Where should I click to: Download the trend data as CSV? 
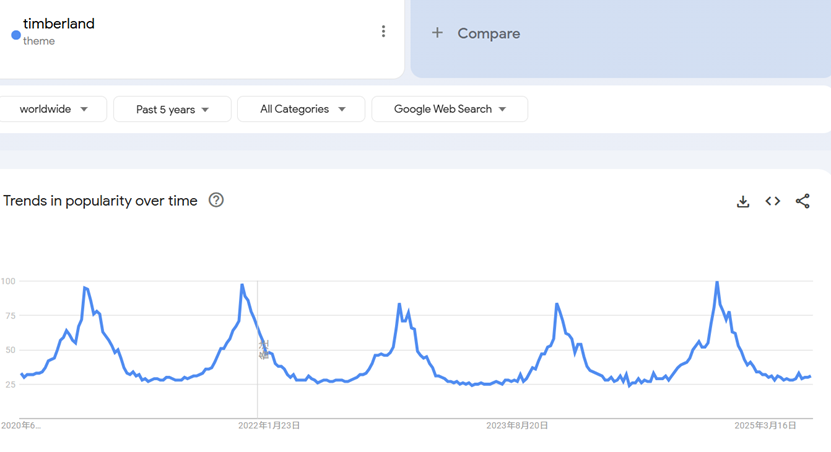coord(743,201)
